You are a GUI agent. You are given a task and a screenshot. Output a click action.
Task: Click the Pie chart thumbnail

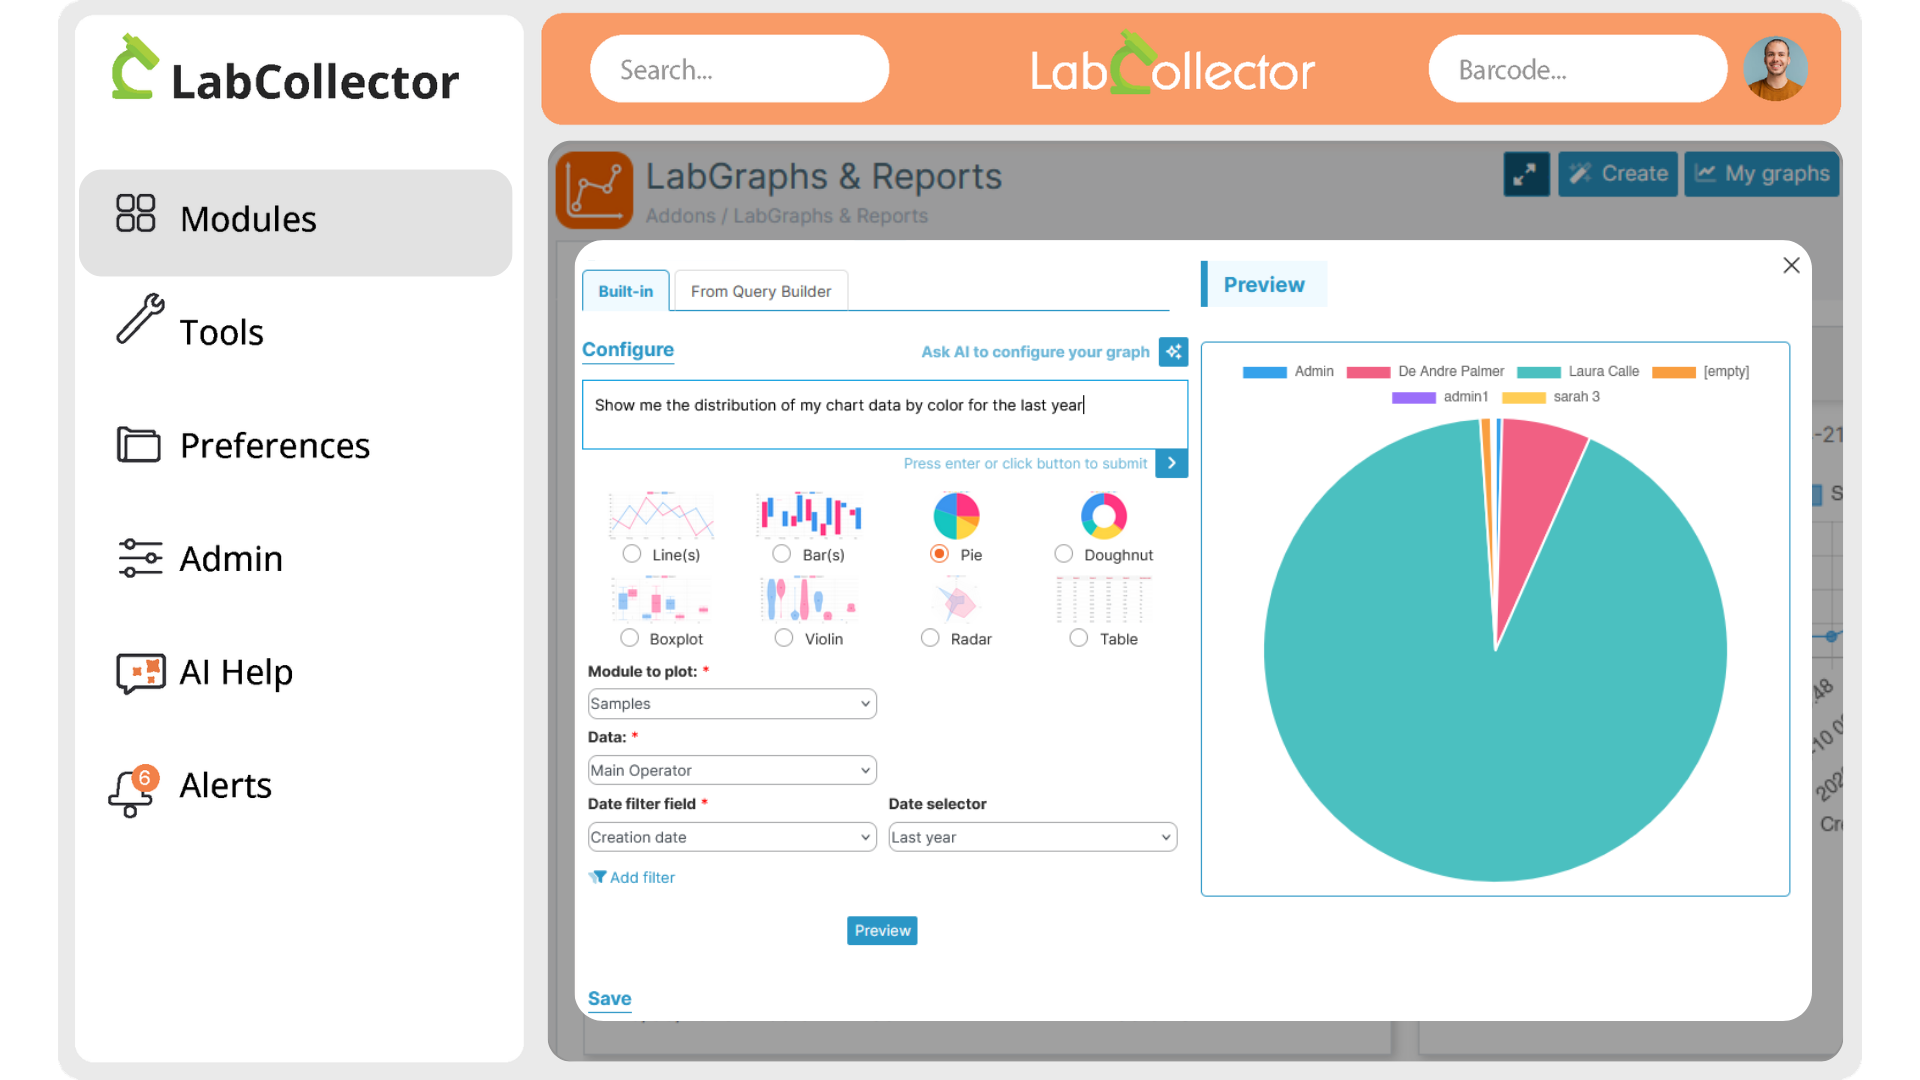(956, 515)
